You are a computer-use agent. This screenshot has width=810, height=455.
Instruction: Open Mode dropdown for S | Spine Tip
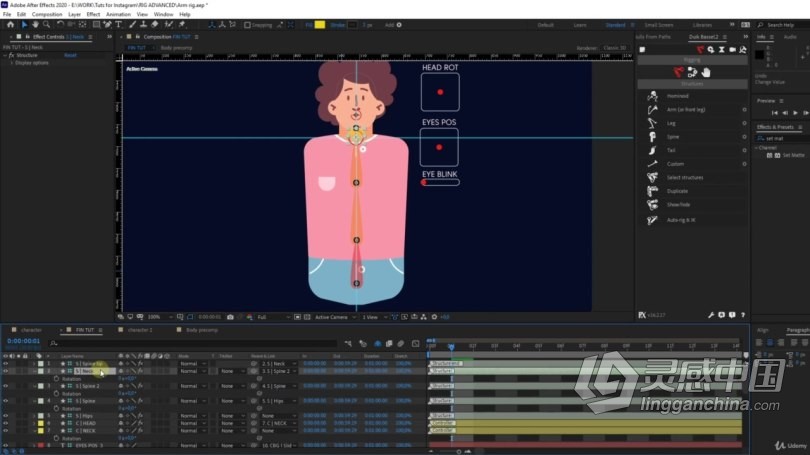pyautogui.click(x=193, y=364)
